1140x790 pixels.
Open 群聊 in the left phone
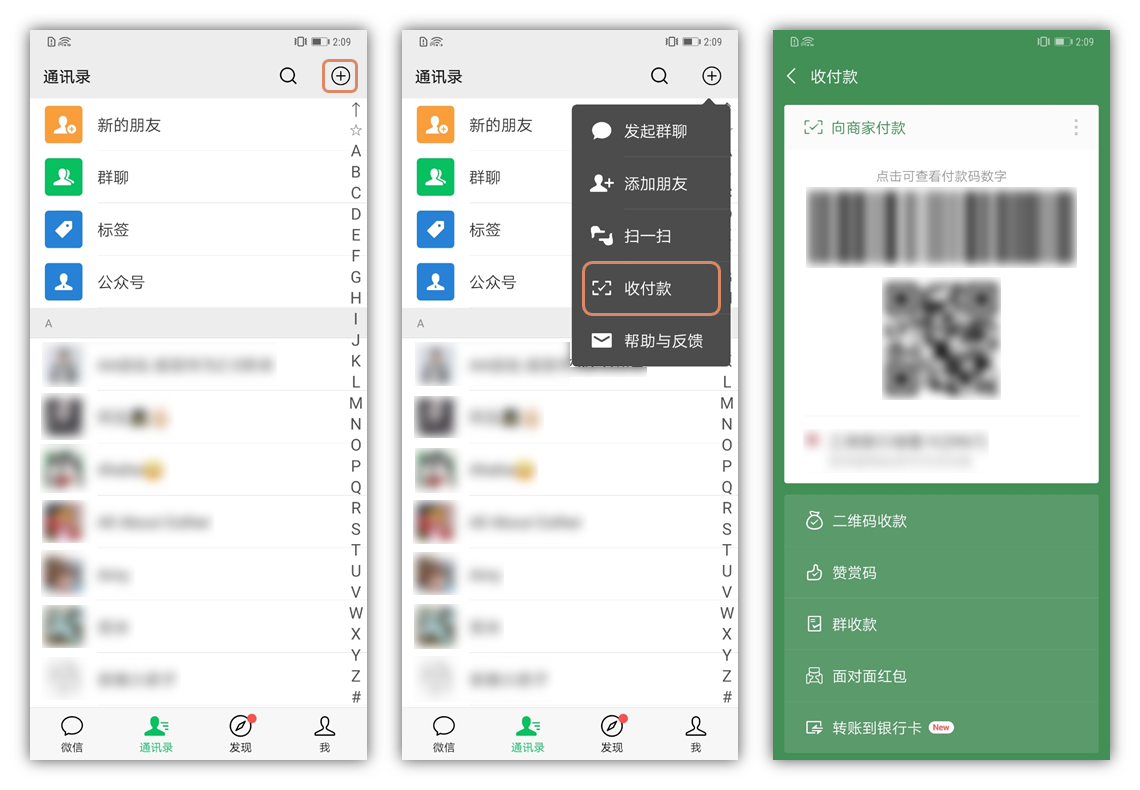pyautogui.click(x=189, y=177)
